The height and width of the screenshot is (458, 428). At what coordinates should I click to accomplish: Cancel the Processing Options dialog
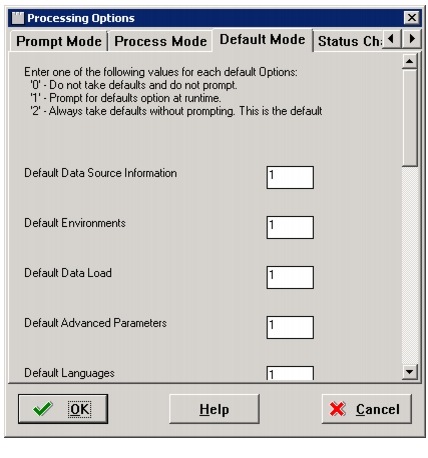point(367,409)
